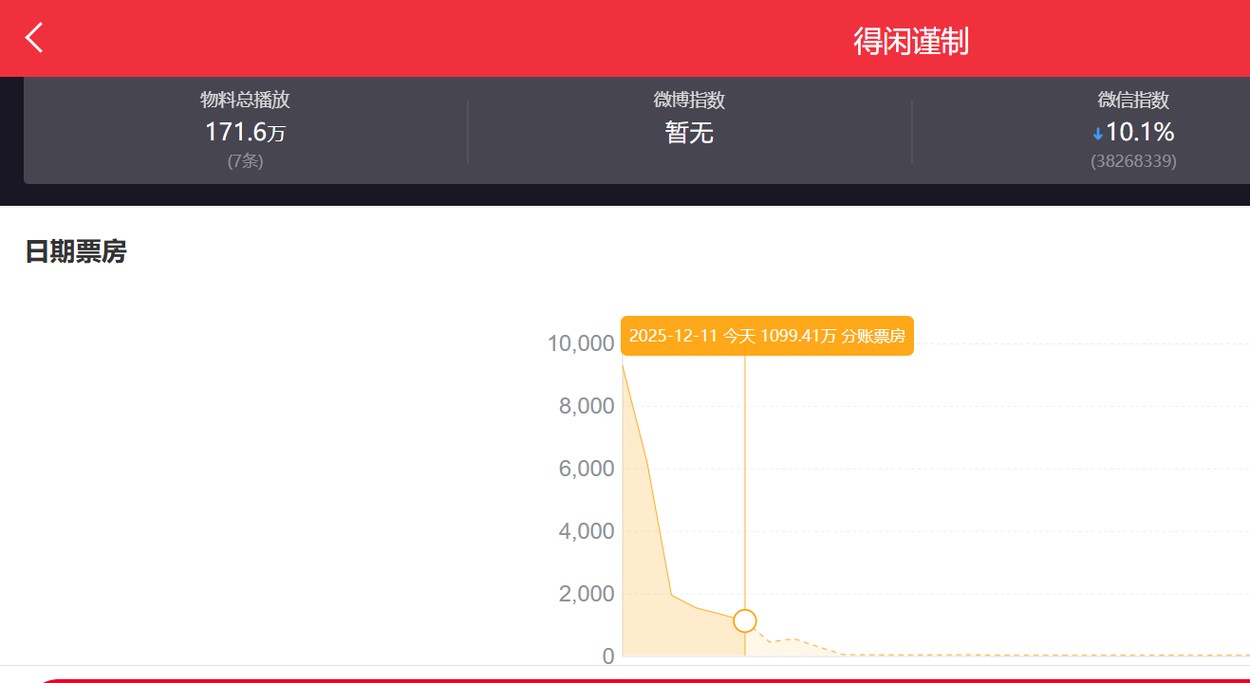This screenshot has width=1250, height=683.
Task: Click the 10,000 y-axis label
Action: pos(580,344)
